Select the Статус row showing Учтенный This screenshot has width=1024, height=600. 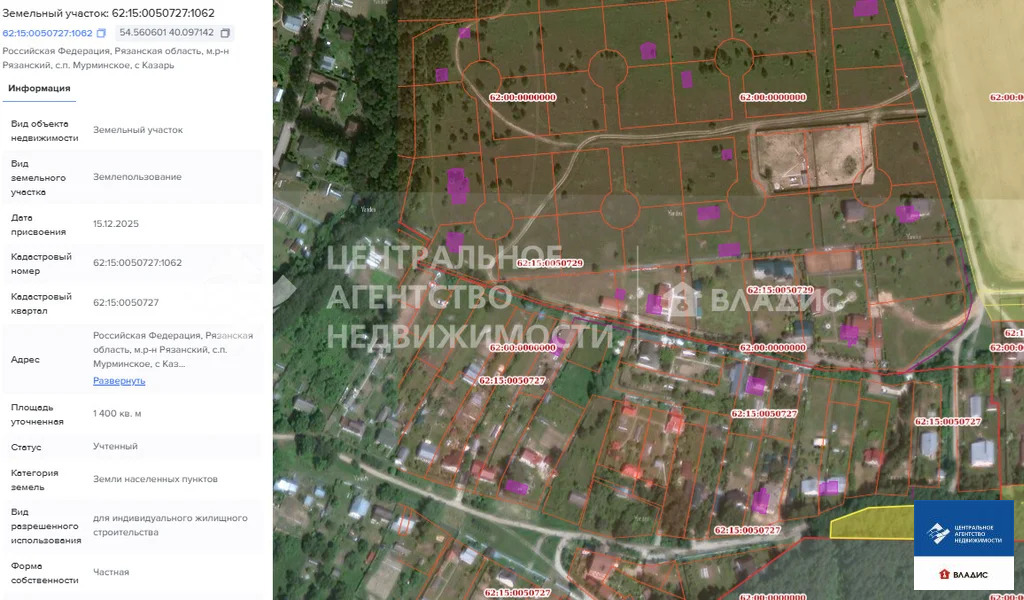[115, 446]
